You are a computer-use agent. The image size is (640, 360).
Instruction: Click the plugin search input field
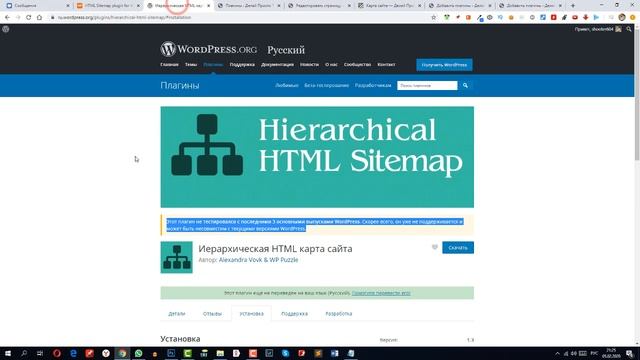[427, 85]
